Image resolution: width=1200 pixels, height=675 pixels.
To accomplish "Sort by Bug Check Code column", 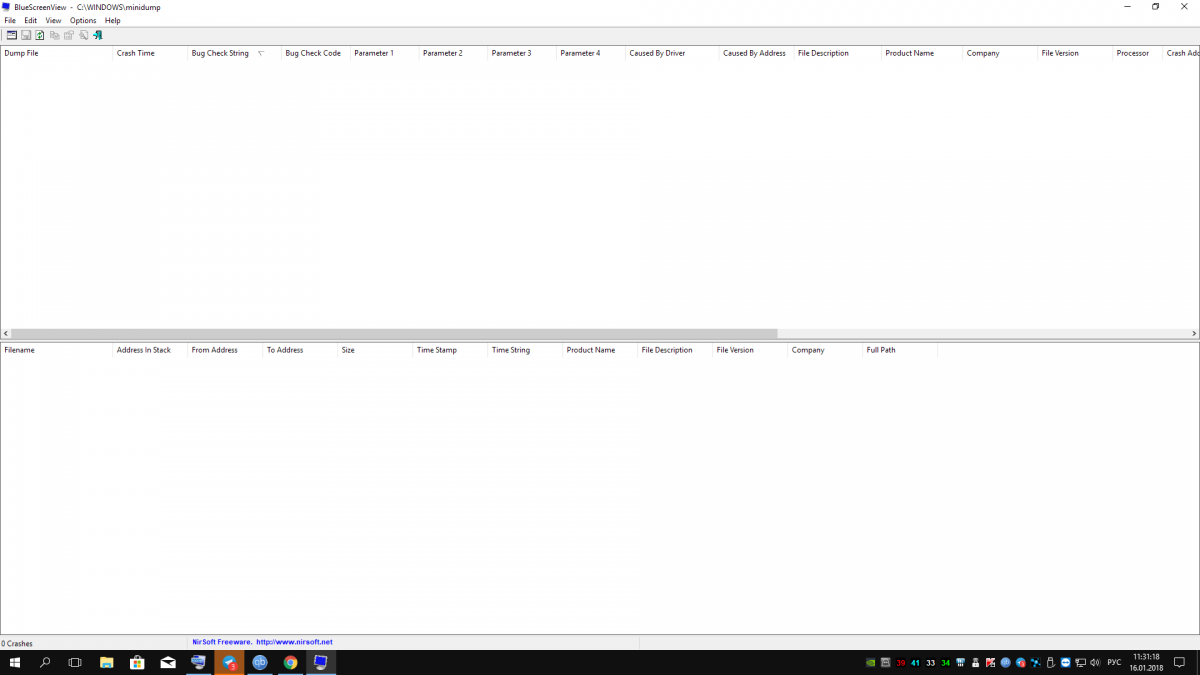I will [x=315, y=53].
